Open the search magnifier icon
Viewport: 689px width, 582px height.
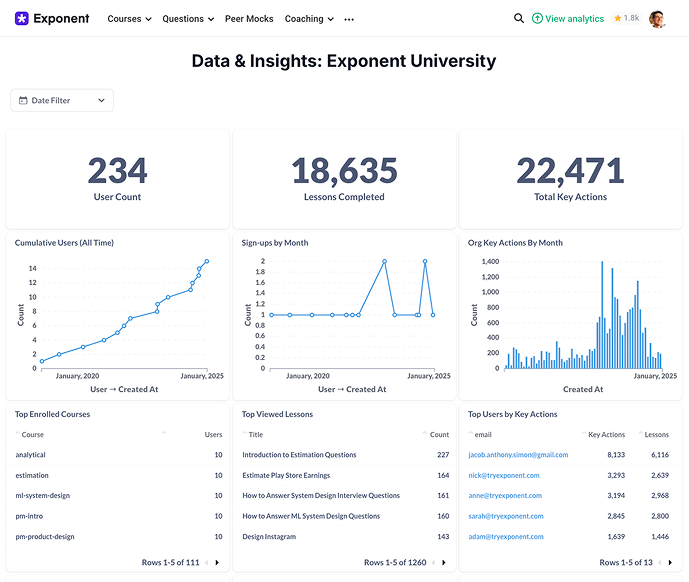click(x=519, y=18)
